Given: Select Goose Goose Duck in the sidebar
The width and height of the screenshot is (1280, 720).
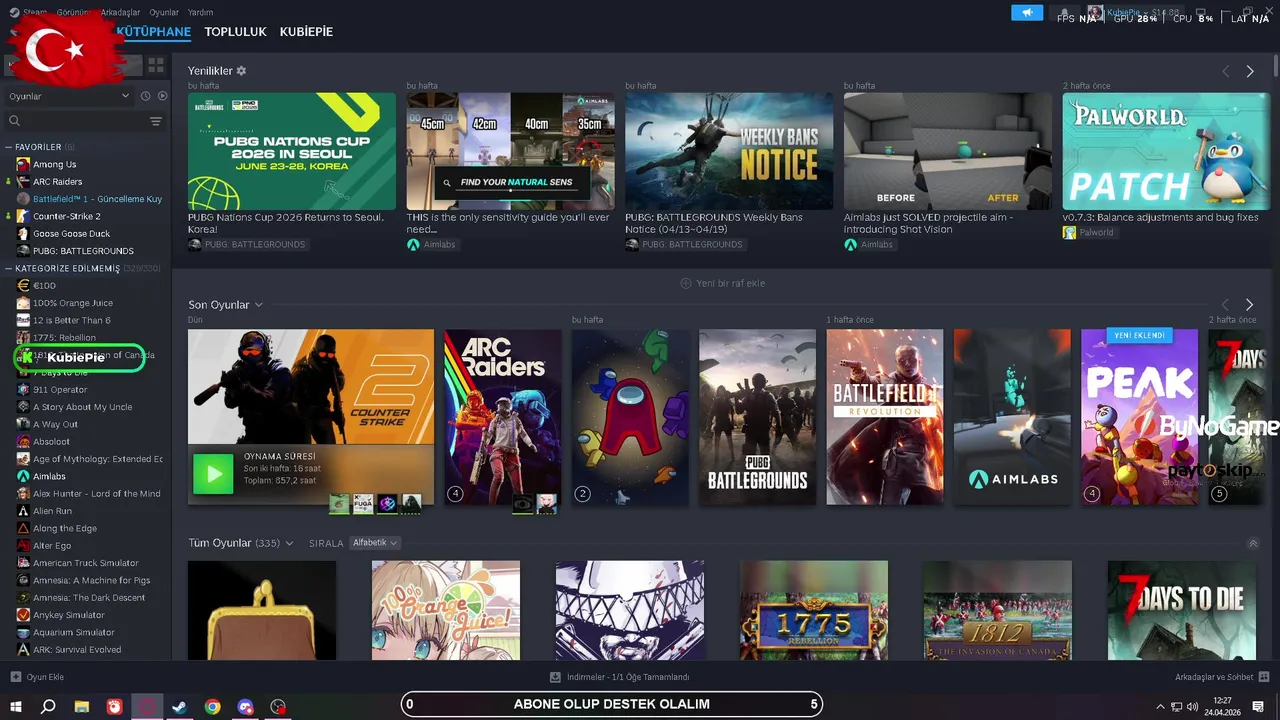Looking at the screenshot, I should (x=71, y=234).
